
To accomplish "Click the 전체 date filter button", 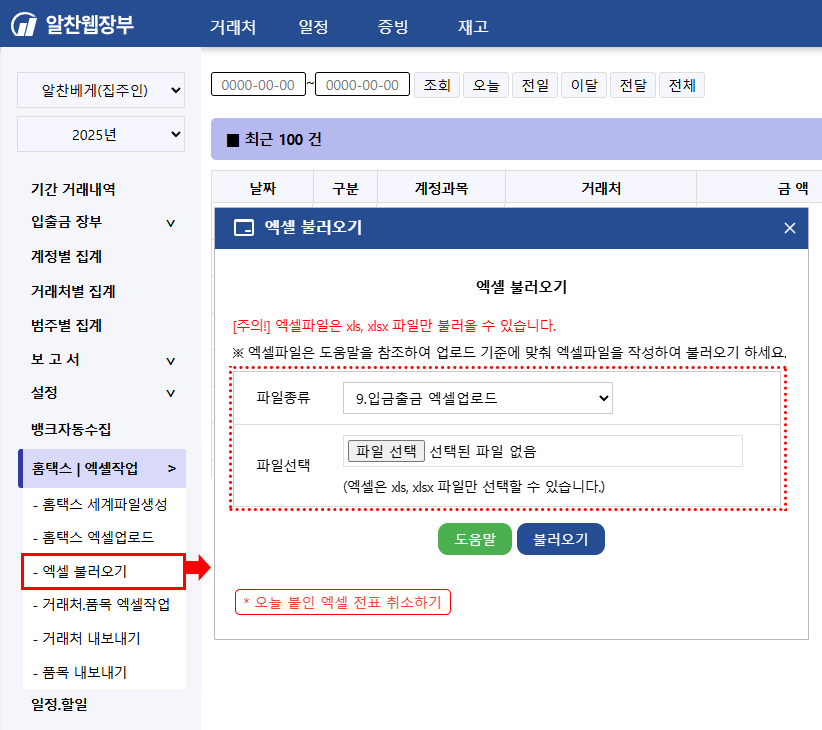I will 682,85.
